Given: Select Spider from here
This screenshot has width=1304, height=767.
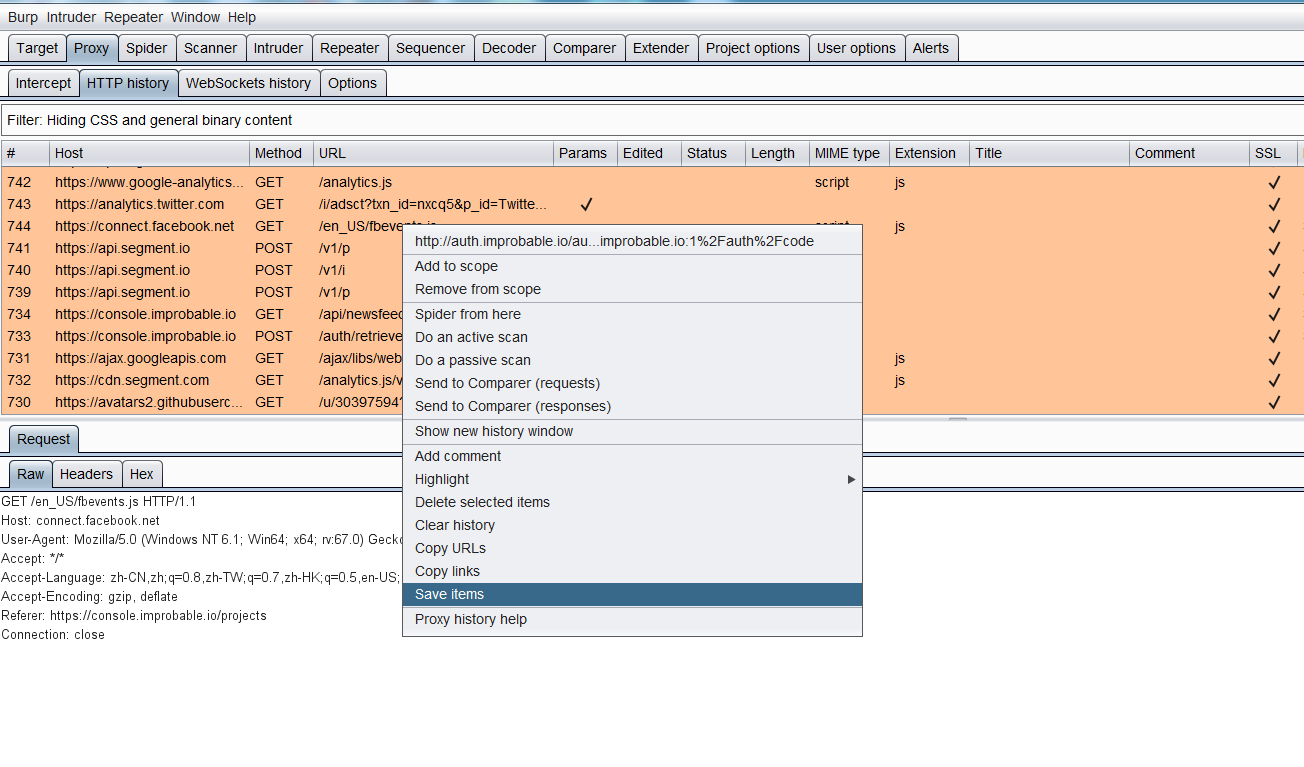Looking at the screenshot, I should coord(632,314).
